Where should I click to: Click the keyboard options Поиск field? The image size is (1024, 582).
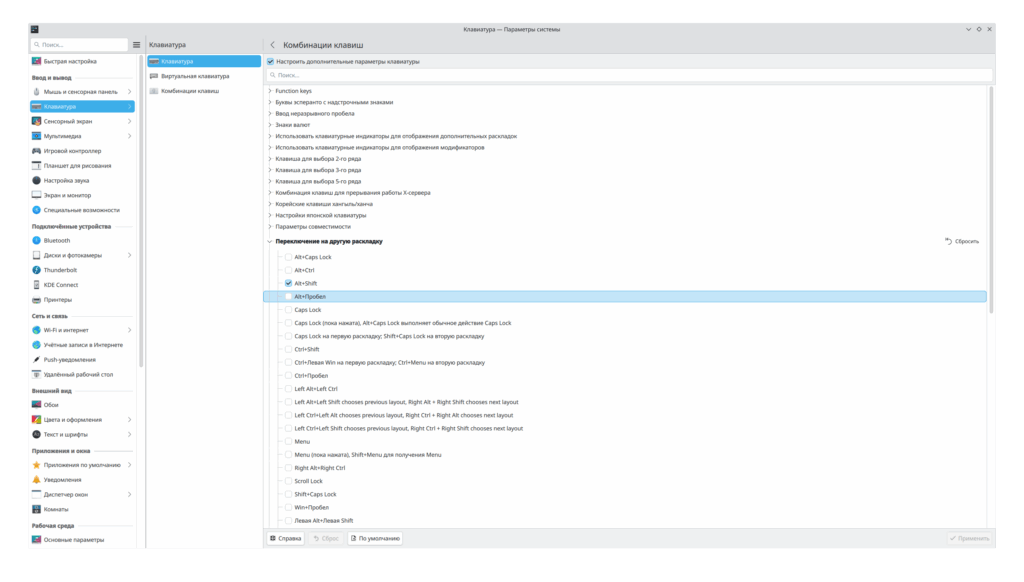(x=629, y=76)
